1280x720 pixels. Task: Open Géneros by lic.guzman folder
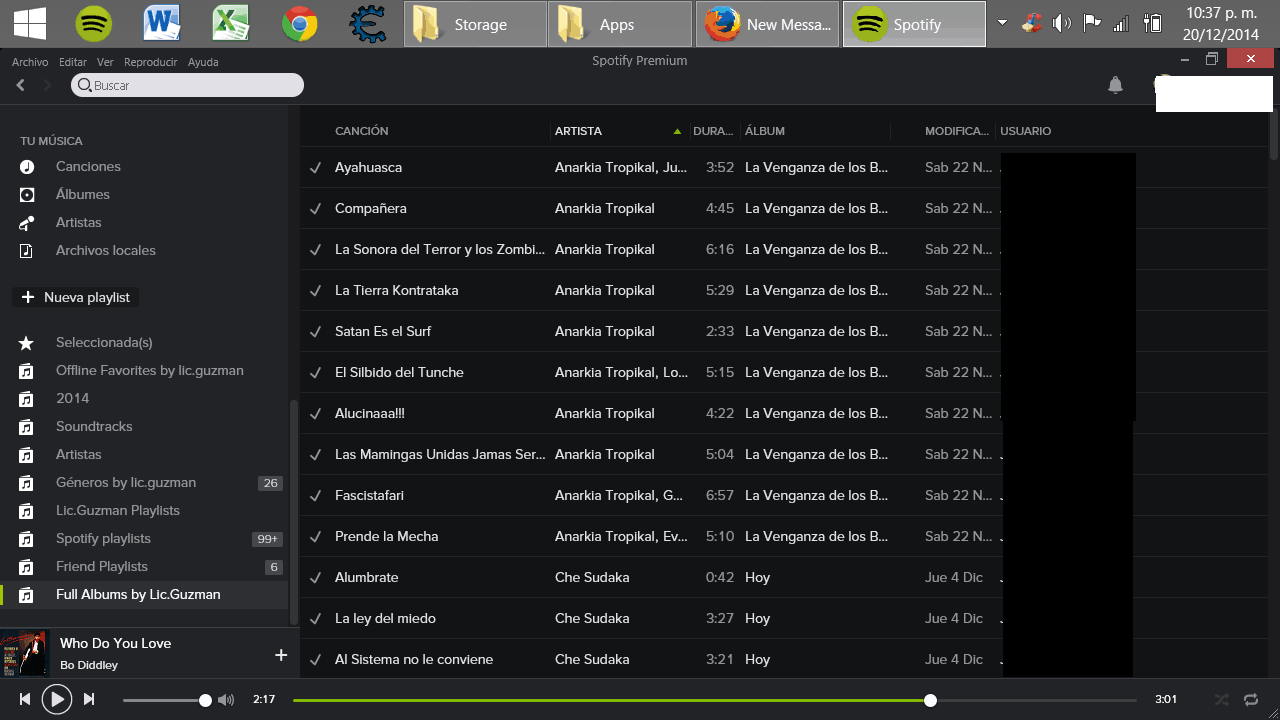coord(126,483)
